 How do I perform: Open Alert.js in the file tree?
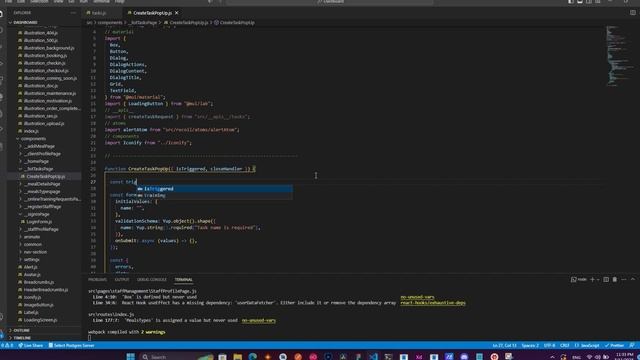pyautogui.click(x=31, y=267)
